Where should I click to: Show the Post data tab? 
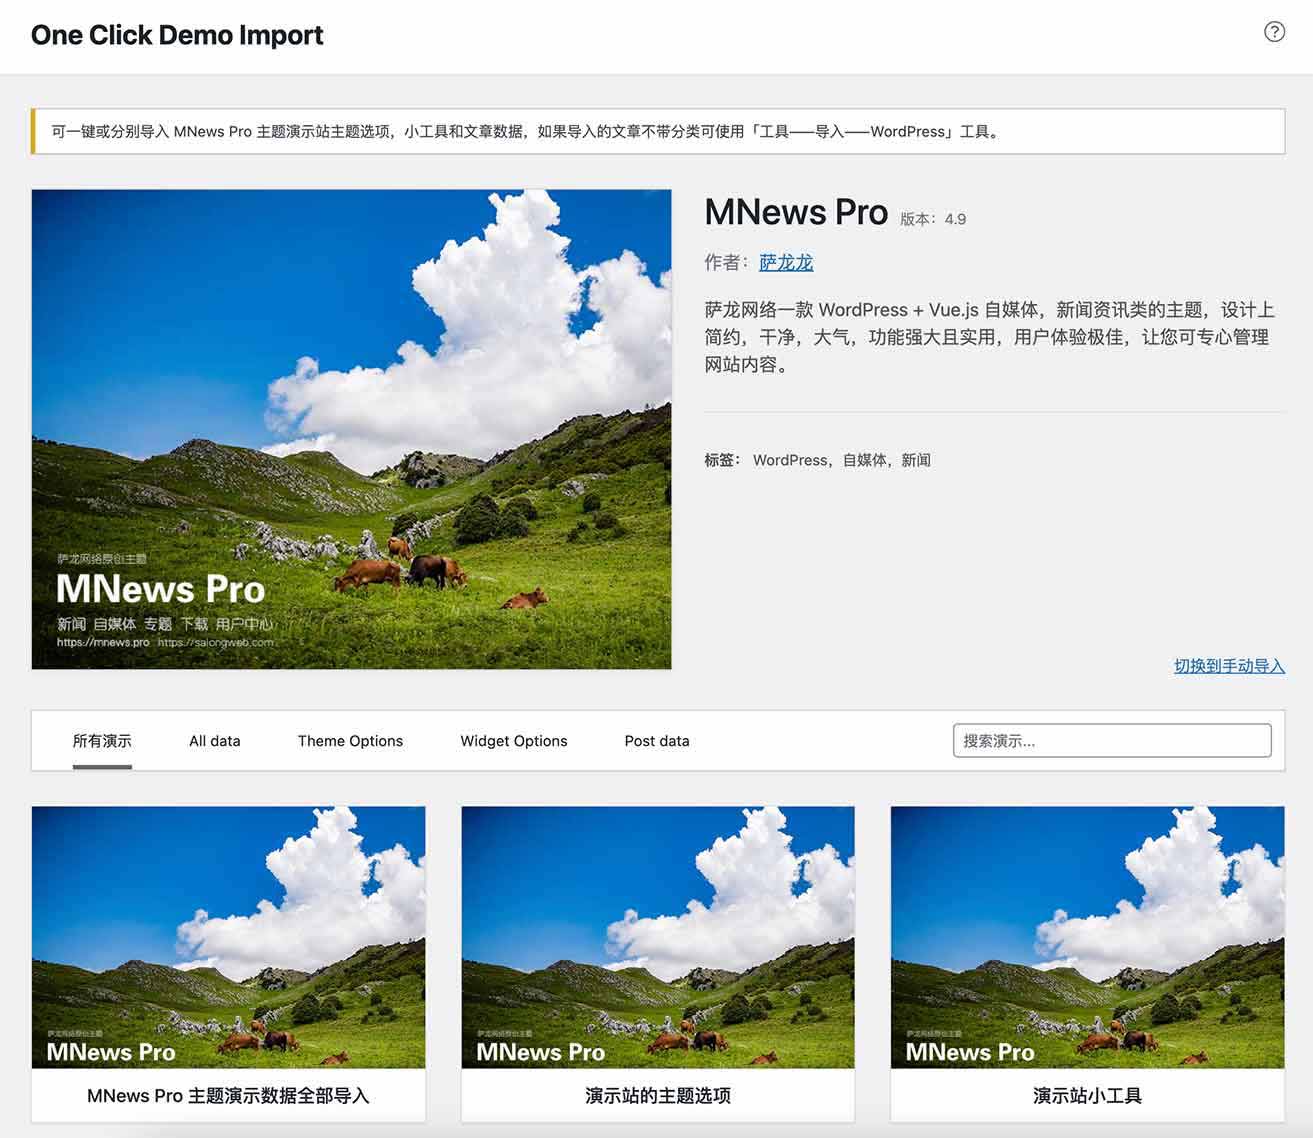(657, 741)
